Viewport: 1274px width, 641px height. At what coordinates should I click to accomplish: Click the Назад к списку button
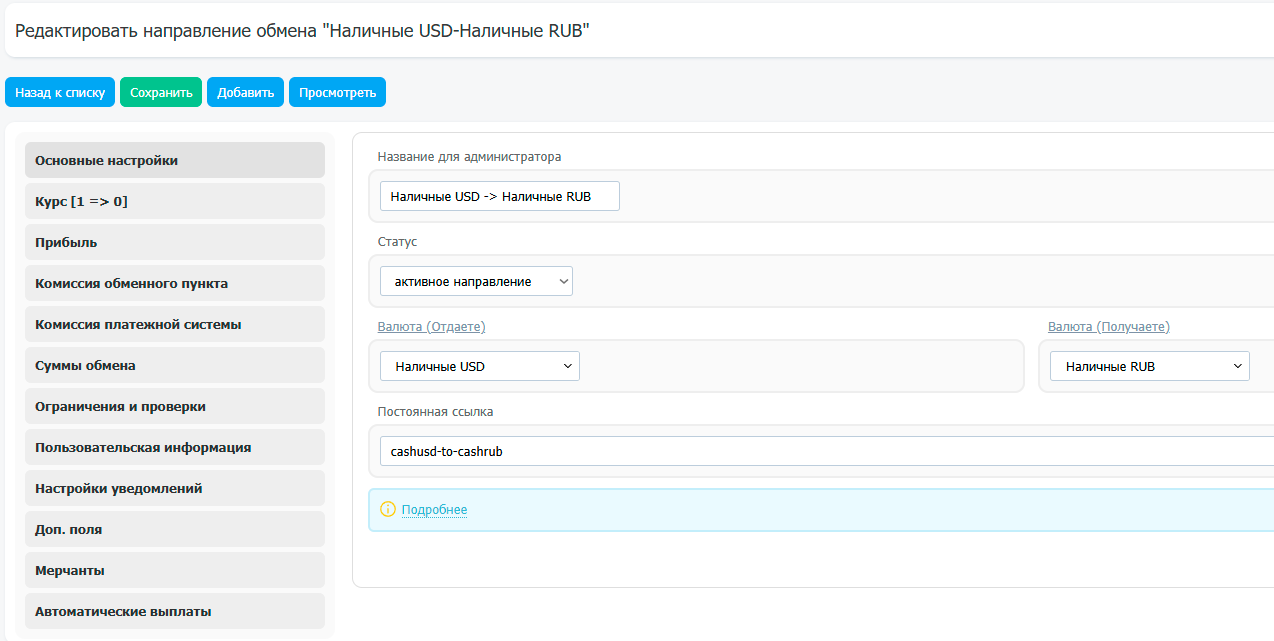pos(60,93)
